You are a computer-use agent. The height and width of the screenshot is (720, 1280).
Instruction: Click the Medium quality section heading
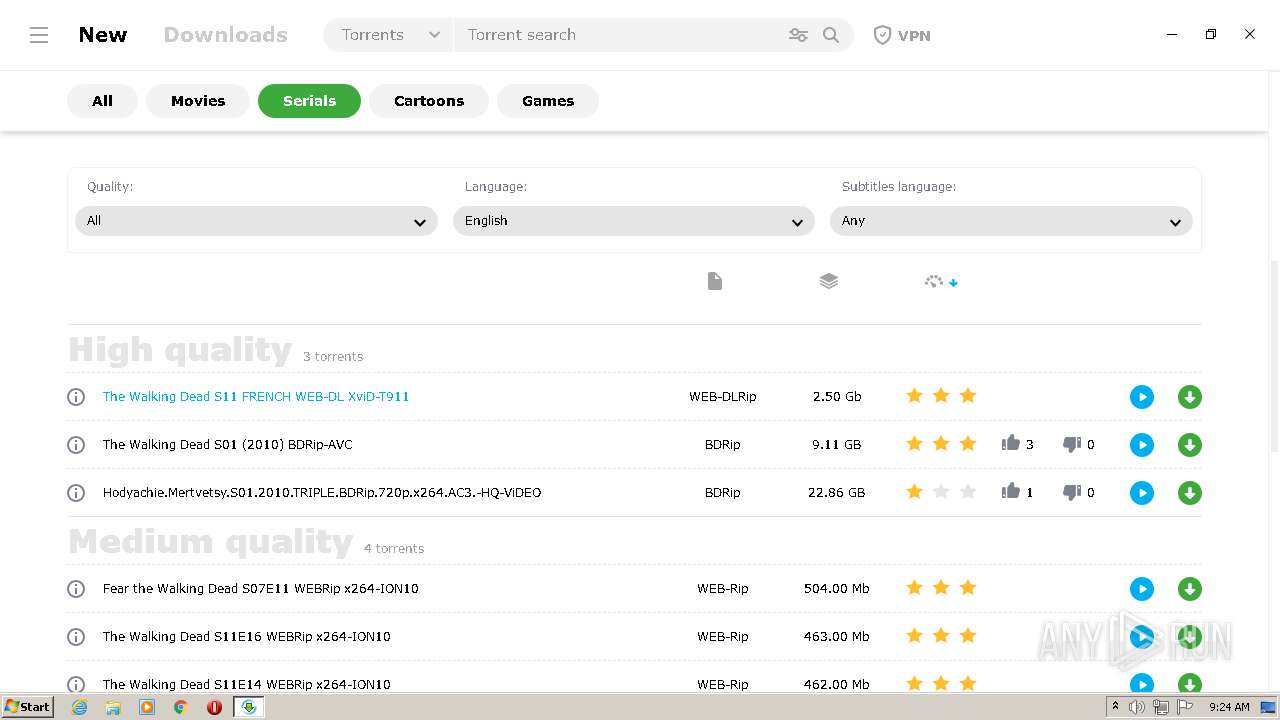coord(211,542)
